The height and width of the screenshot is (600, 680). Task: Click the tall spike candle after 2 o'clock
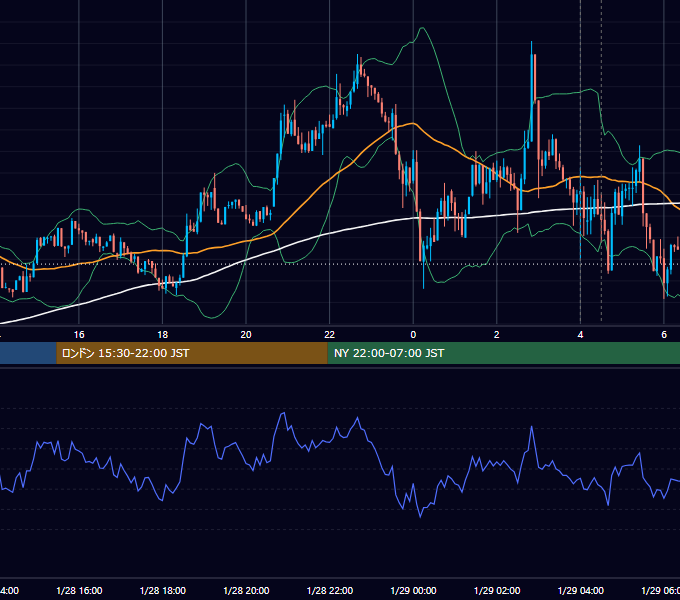[x=532, y=91]
